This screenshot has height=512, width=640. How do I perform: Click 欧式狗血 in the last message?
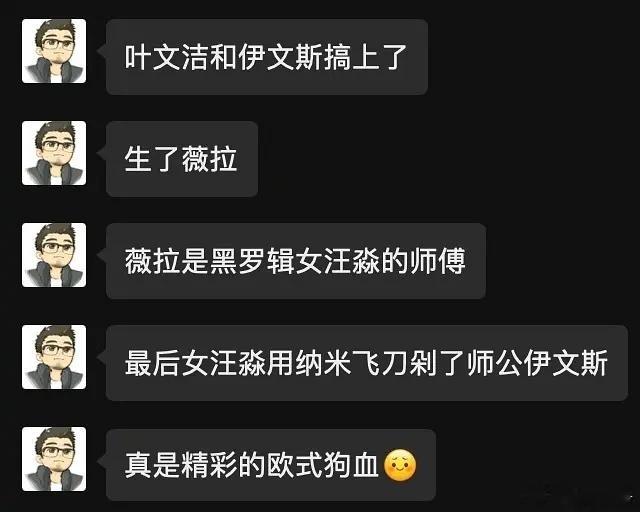[x=324, y=465]
